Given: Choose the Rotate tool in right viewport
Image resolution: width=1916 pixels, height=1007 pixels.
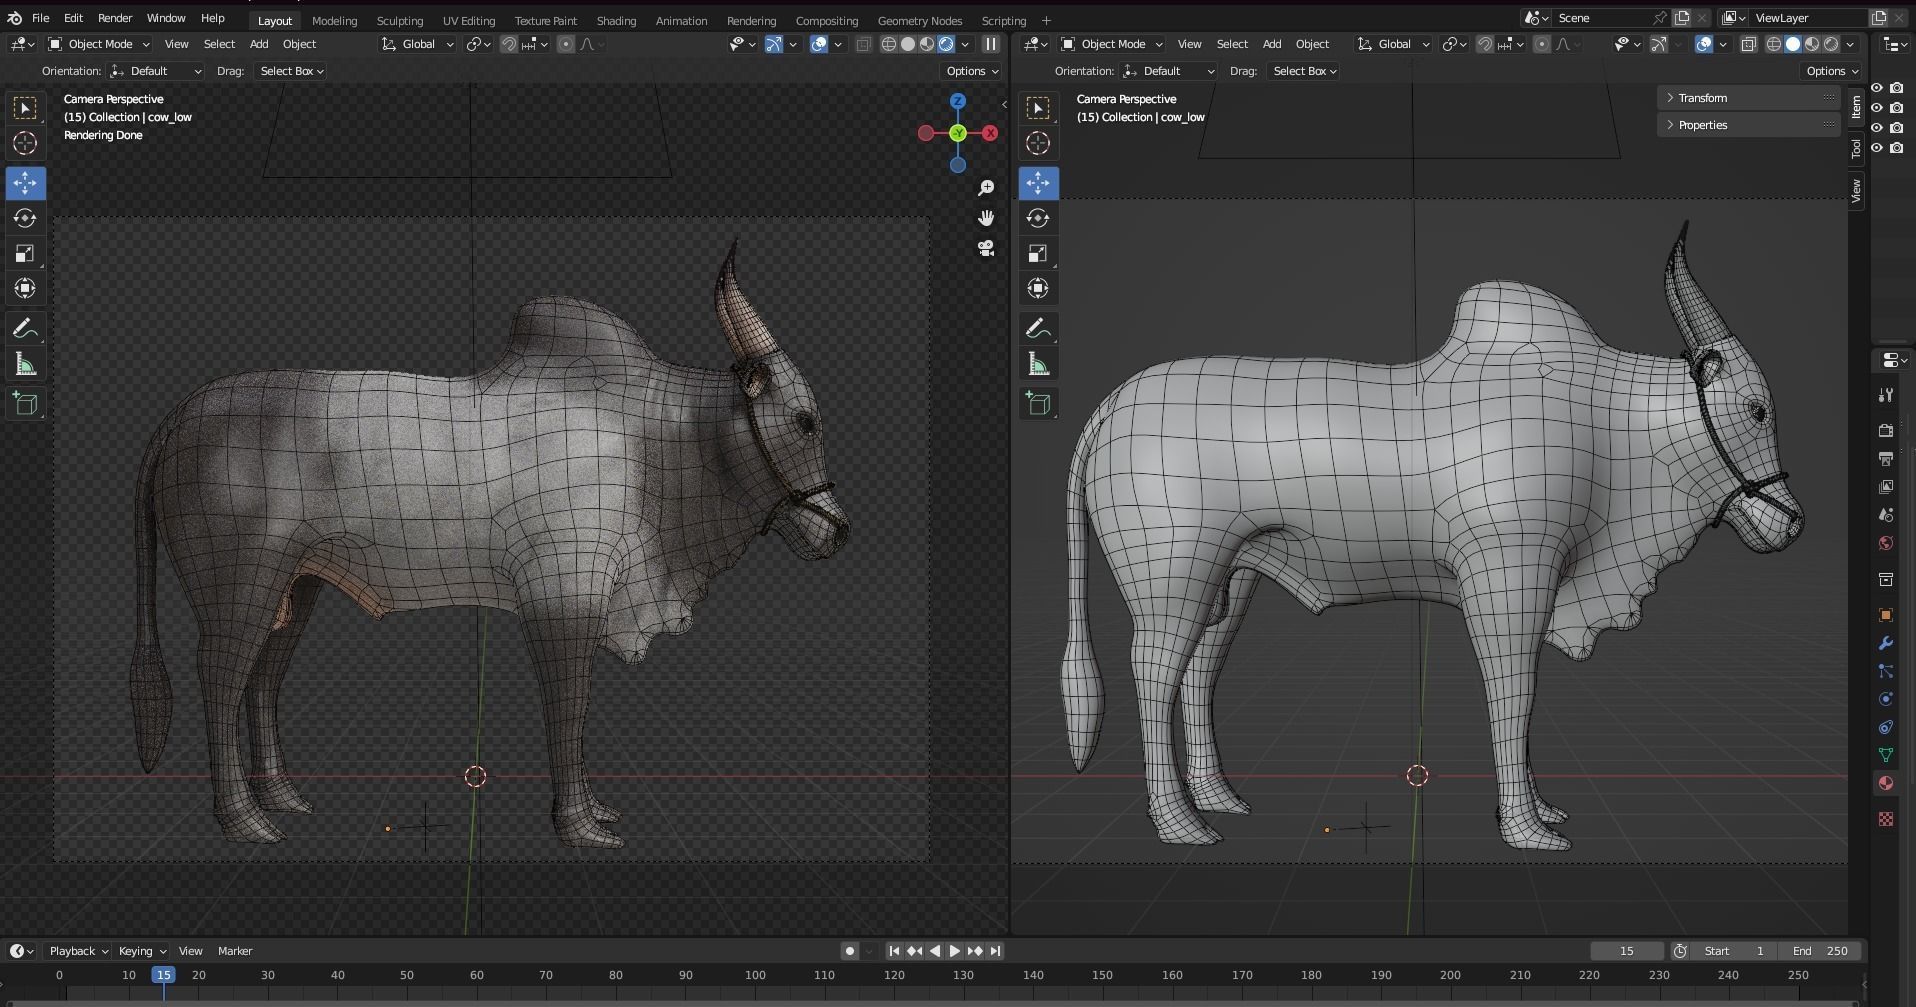Looking at the screenshot, I should [1038, 218].
